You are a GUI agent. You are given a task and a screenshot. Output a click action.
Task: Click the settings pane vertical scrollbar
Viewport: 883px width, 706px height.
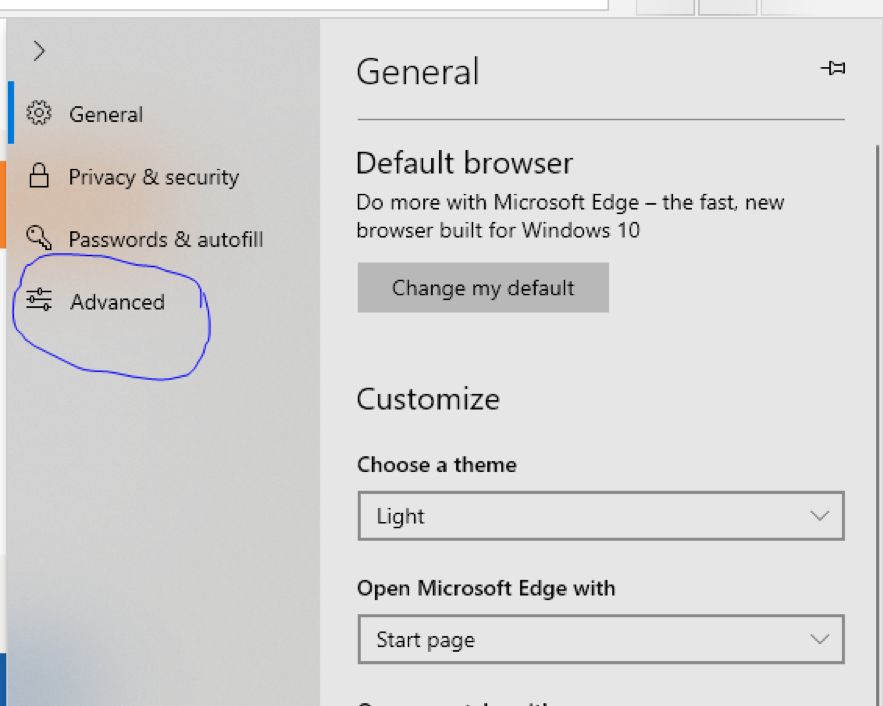(877, 300)
